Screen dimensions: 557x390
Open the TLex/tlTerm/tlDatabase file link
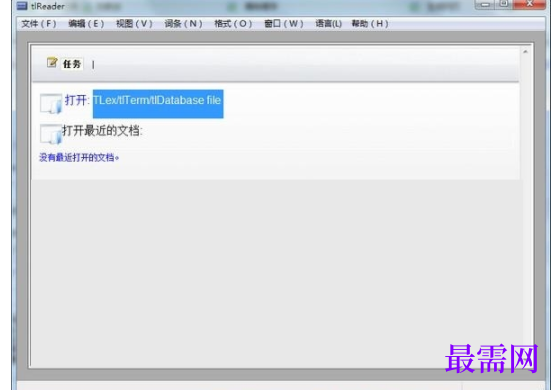point(158,104)
